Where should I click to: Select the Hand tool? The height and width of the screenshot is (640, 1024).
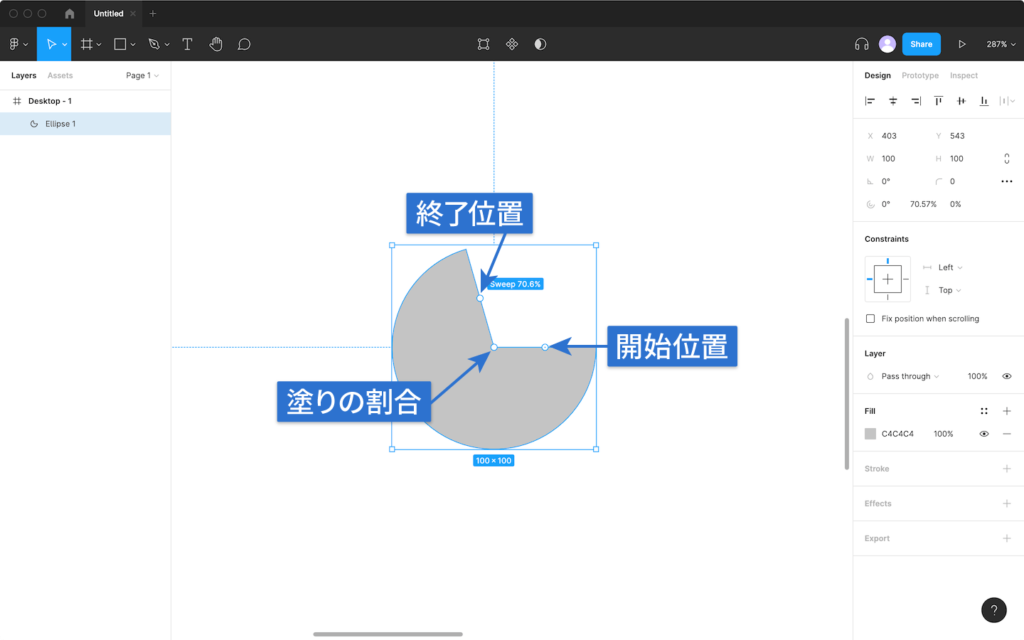[x=216, y=44]
